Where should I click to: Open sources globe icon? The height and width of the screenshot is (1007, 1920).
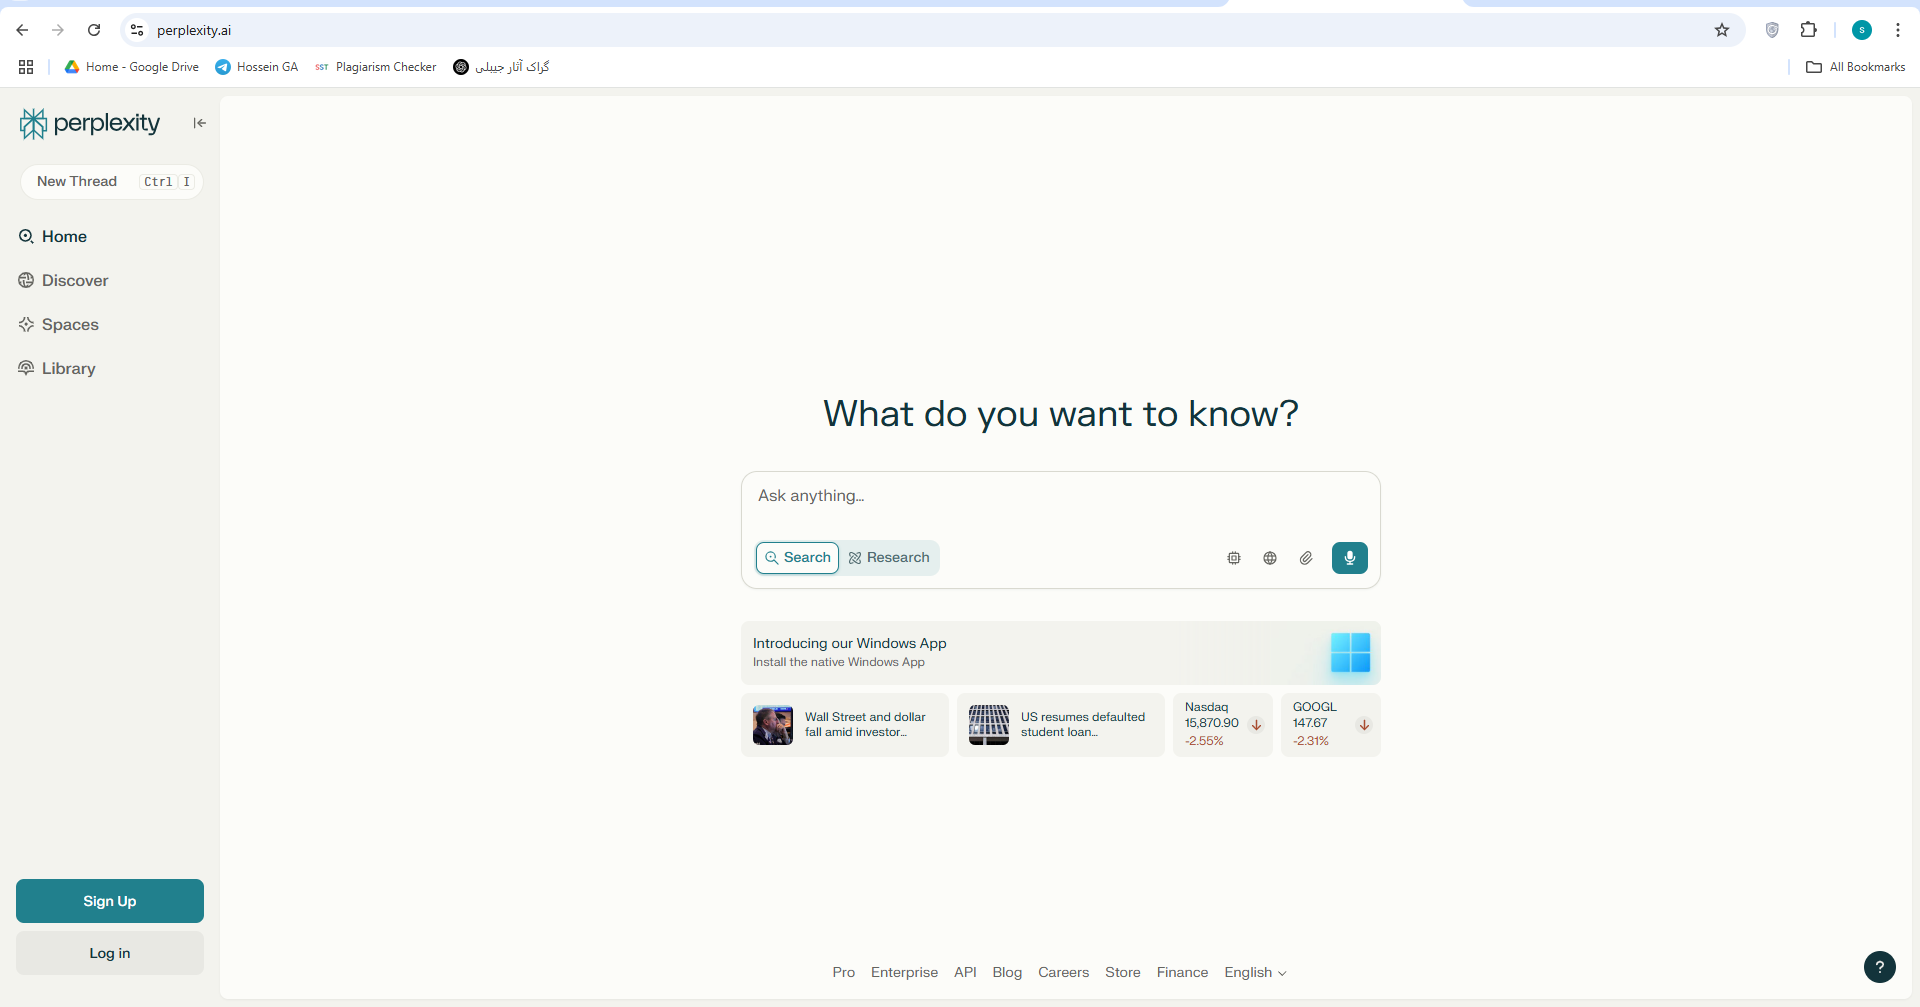(x=1270, y=558)
